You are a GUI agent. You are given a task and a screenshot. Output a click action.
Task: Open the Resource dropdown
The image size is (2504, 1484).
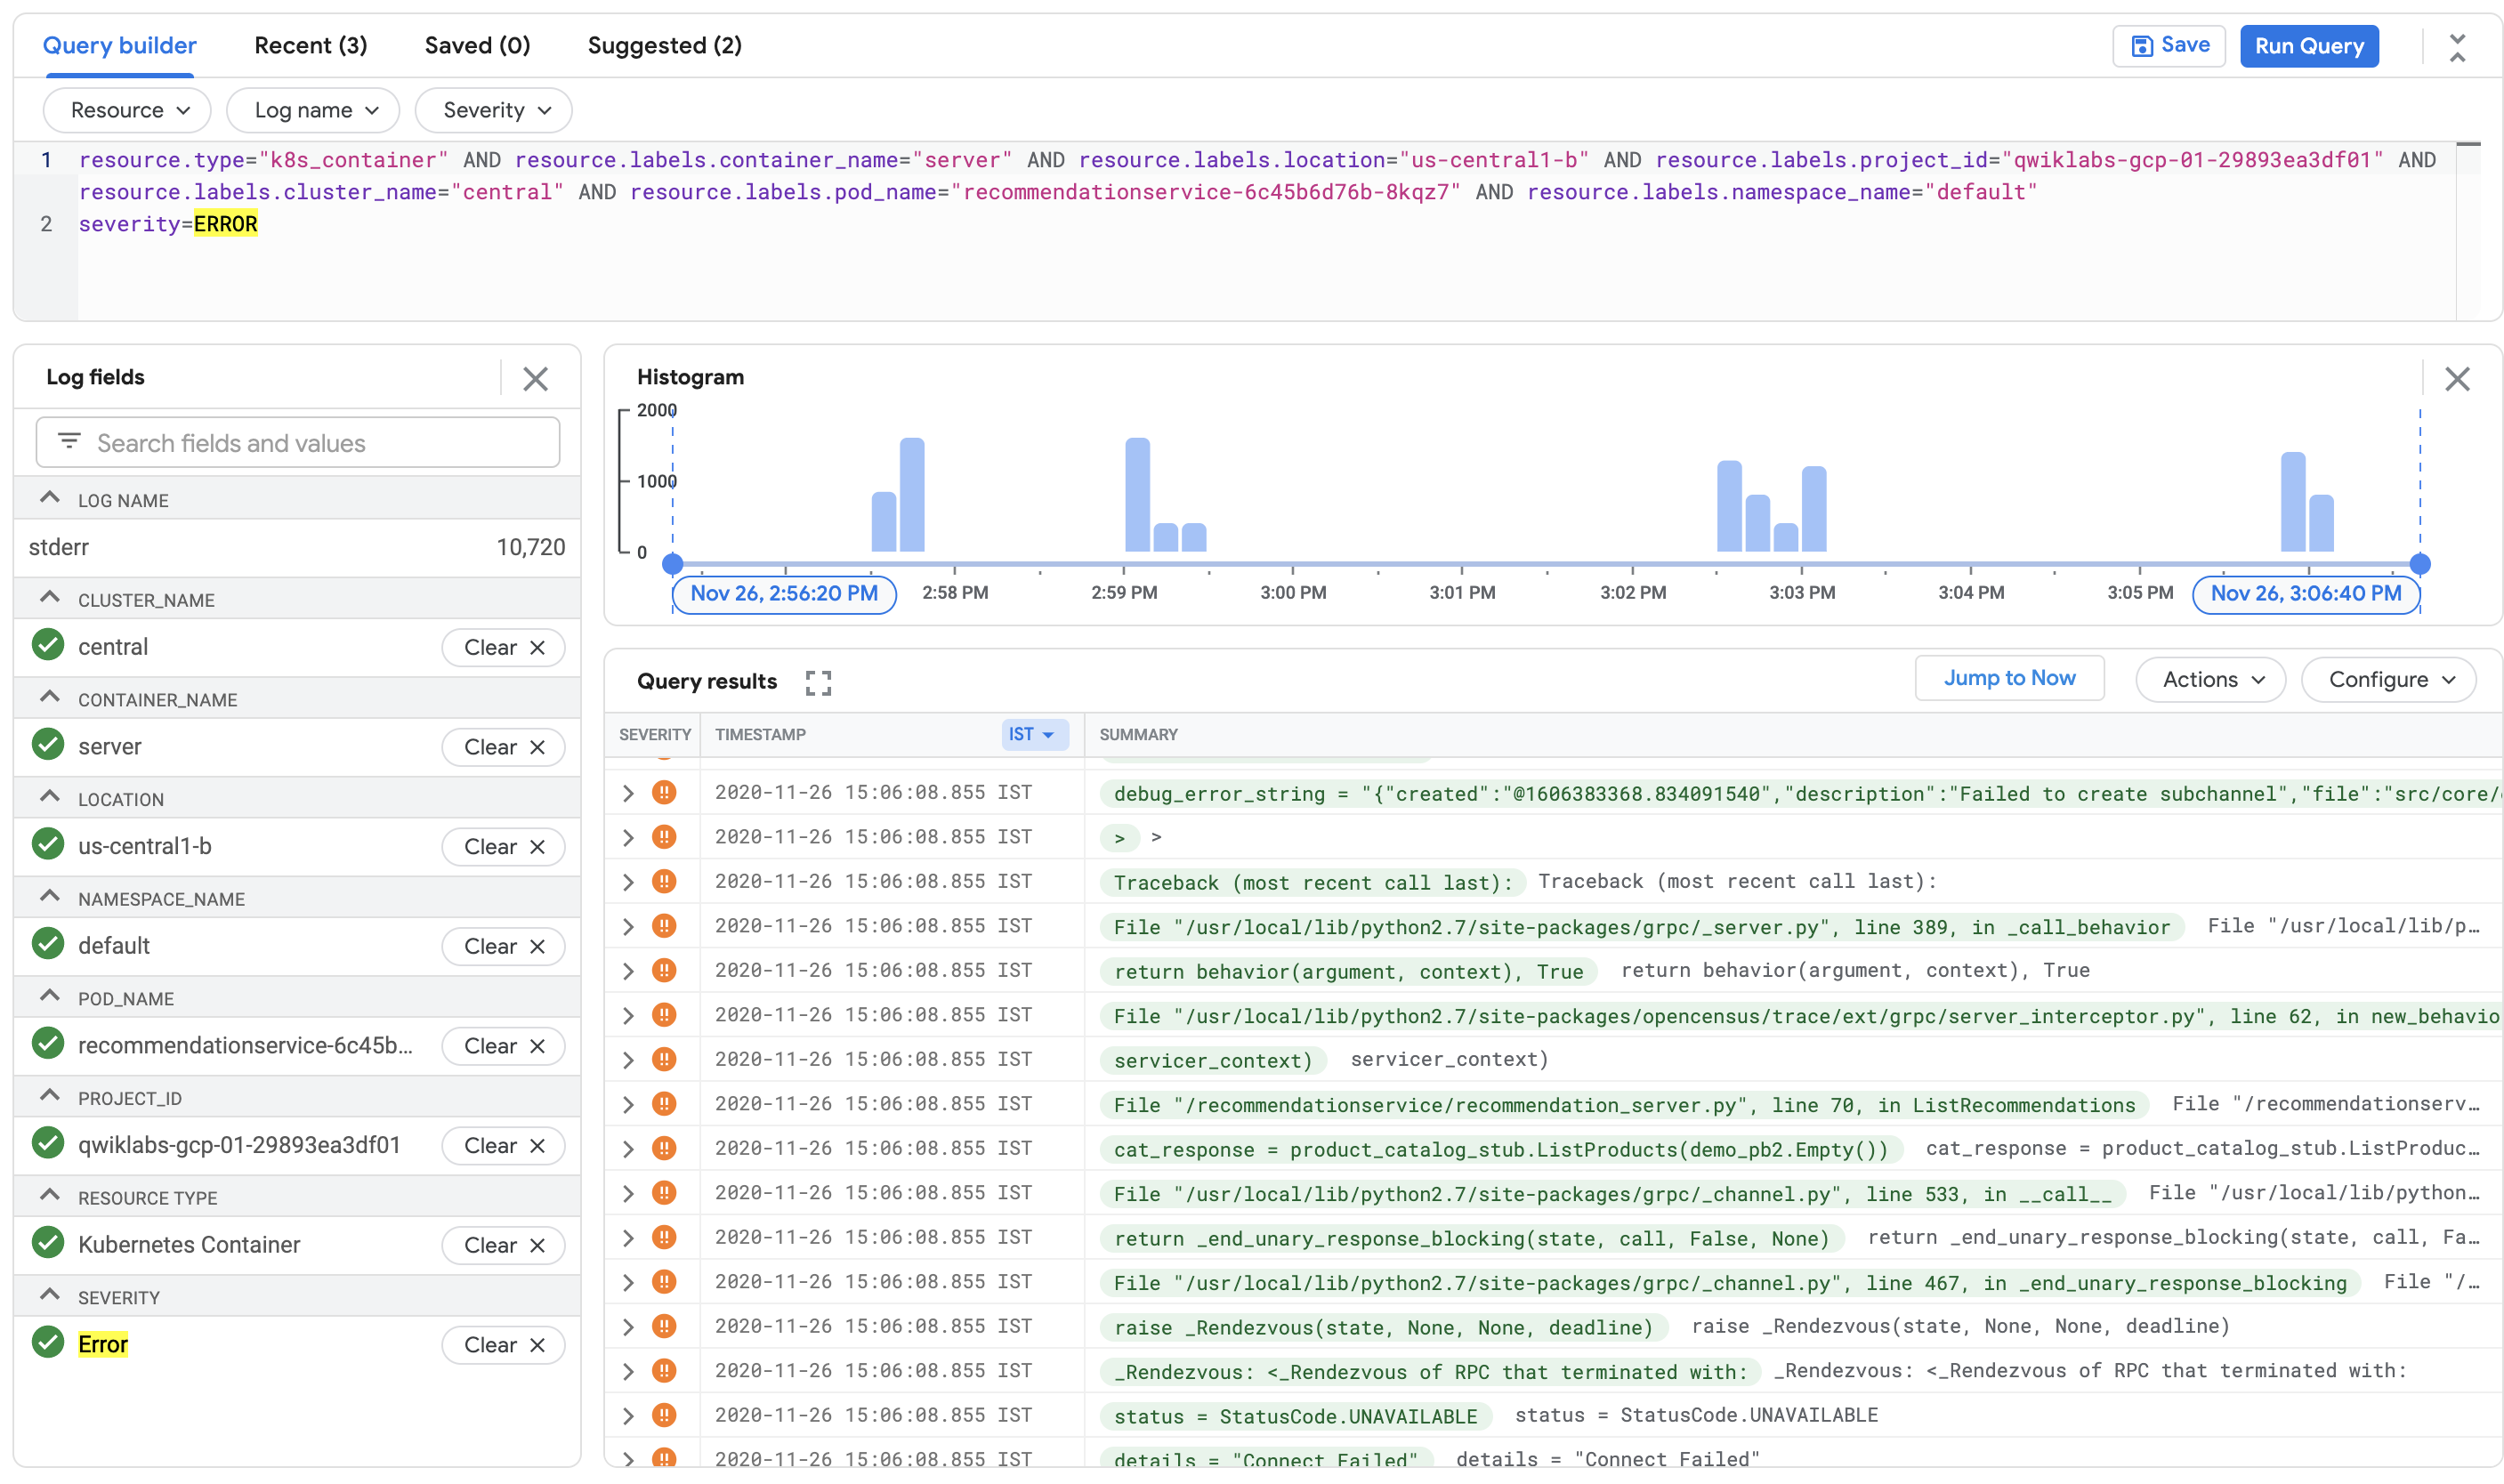(127, 110)
